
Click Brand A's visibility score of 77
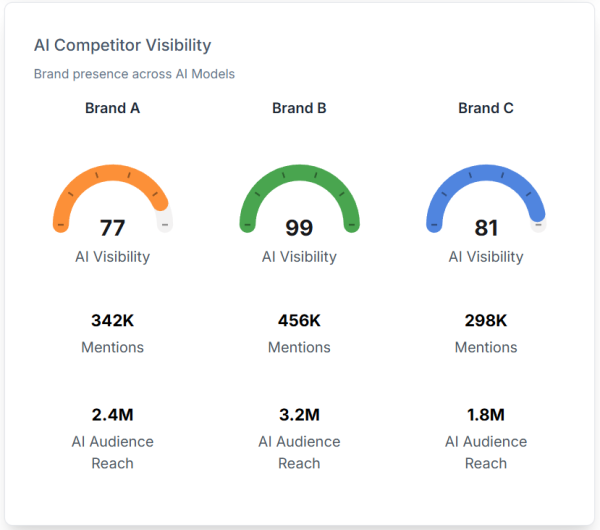click(112, 227)
